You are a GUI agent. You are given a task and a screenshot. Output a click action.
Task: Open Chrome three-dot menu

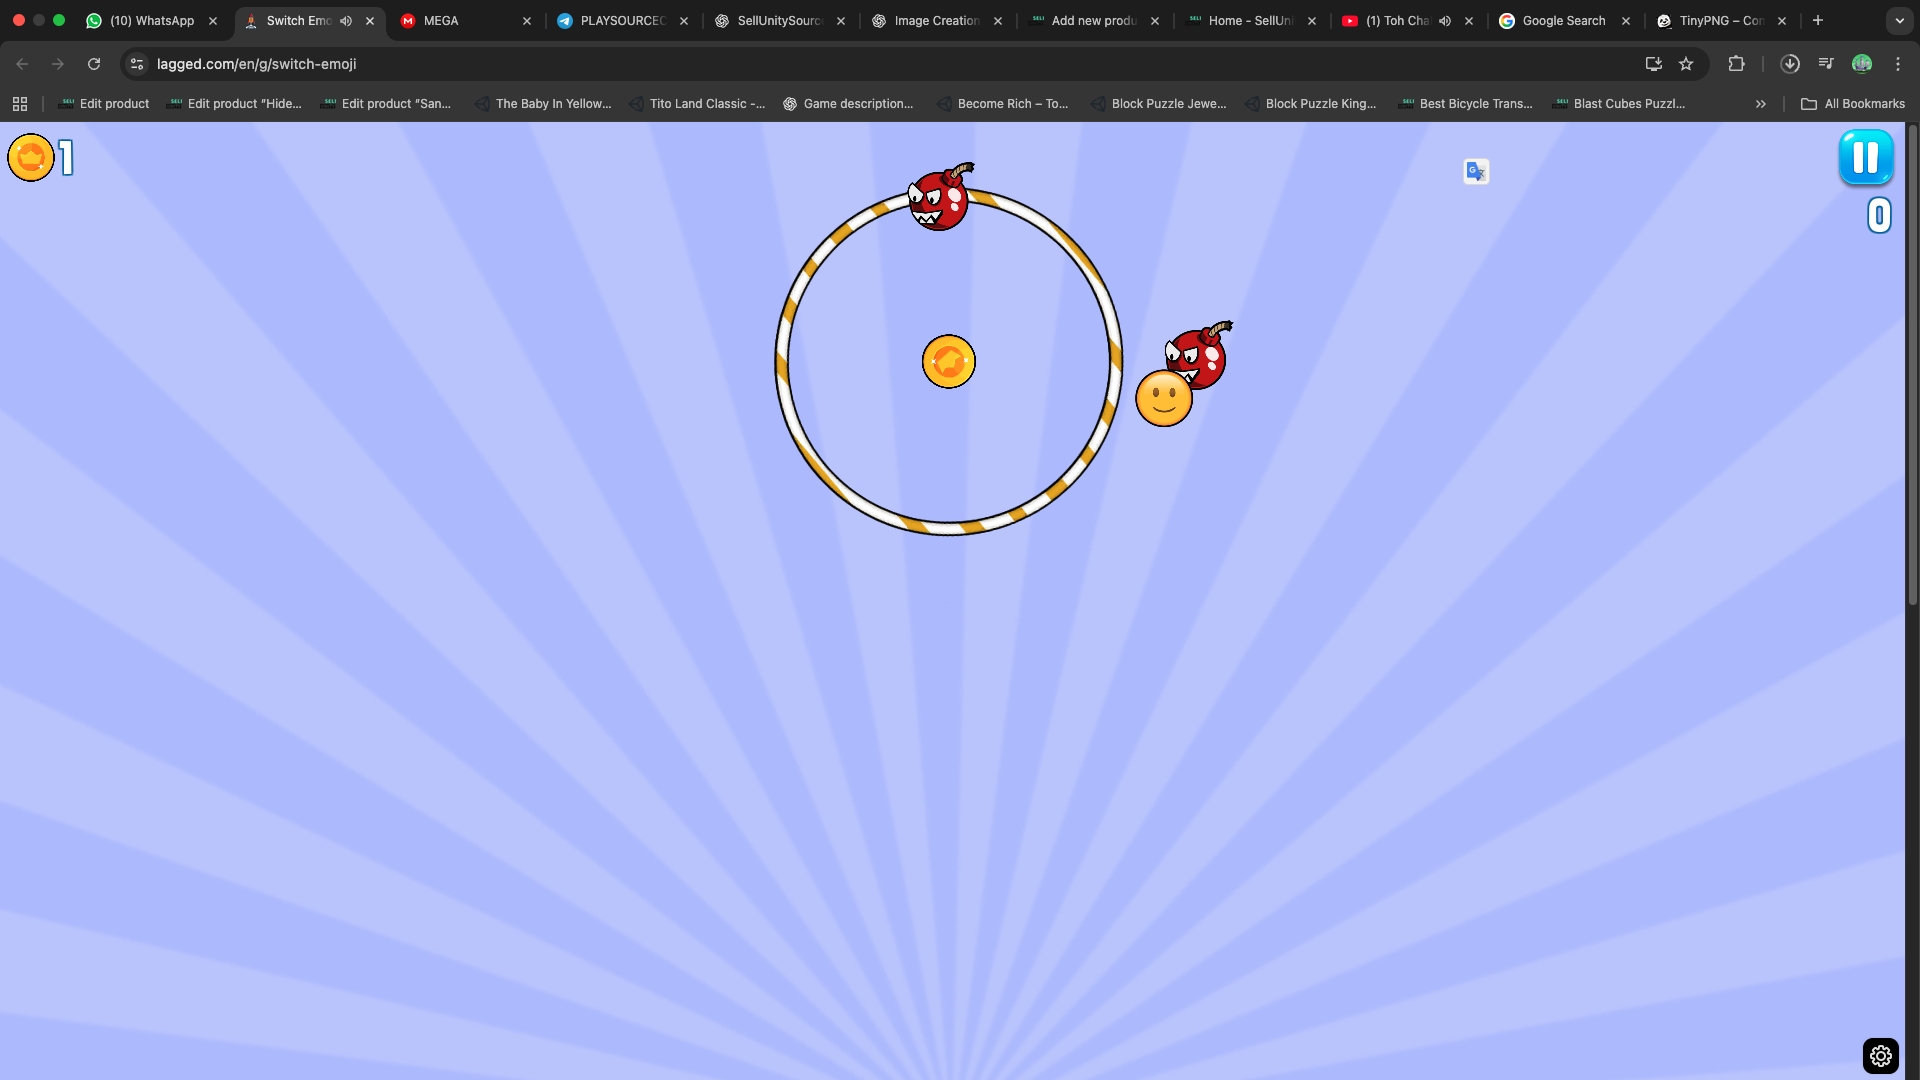(x=1898, y=64)
